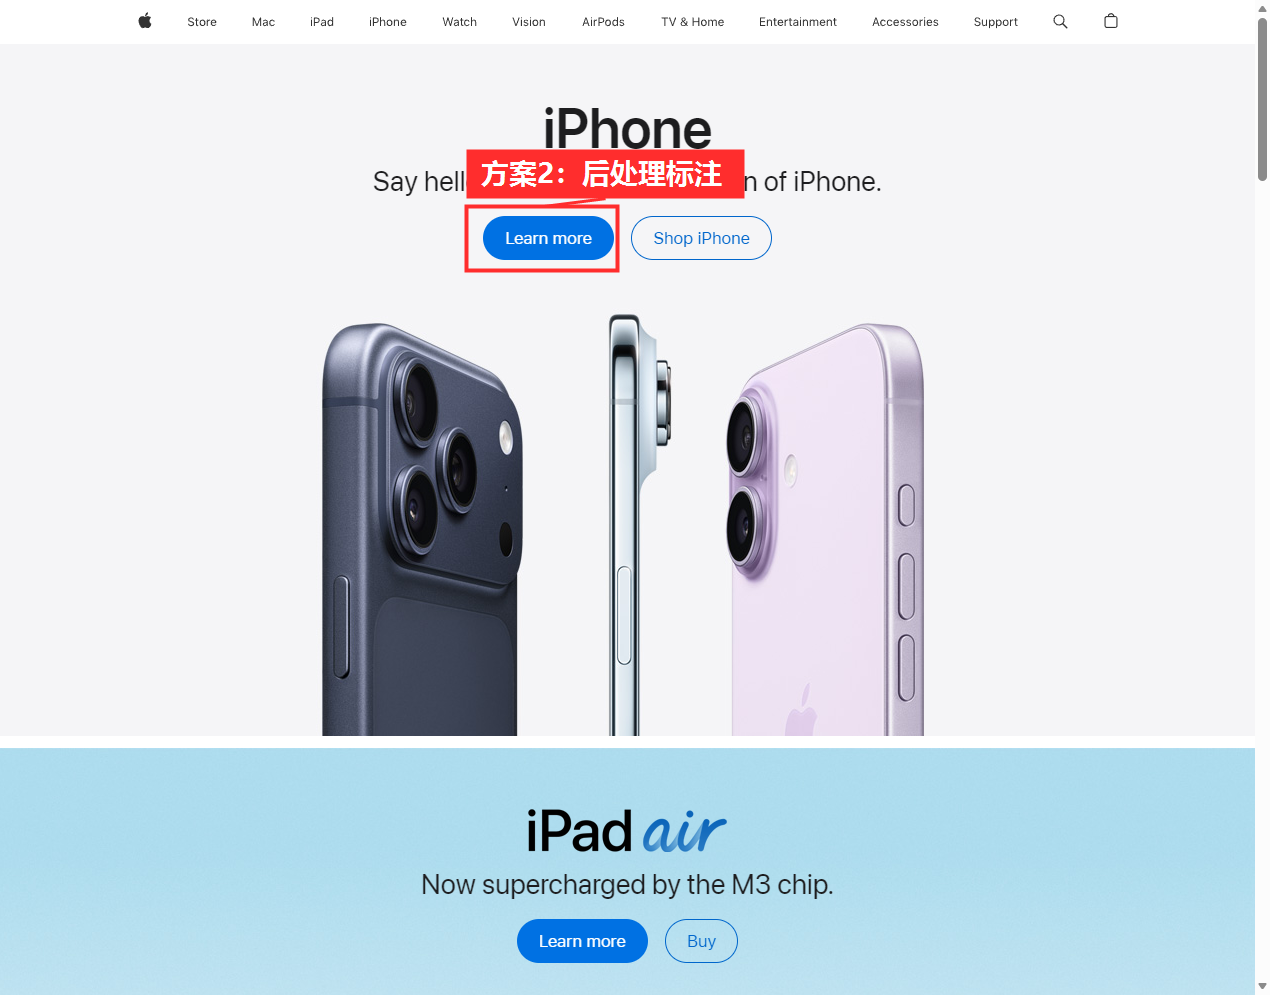This screenshot has height=995, width=1270.
Task: Go to Support in navigation bar
Action: 996,22
